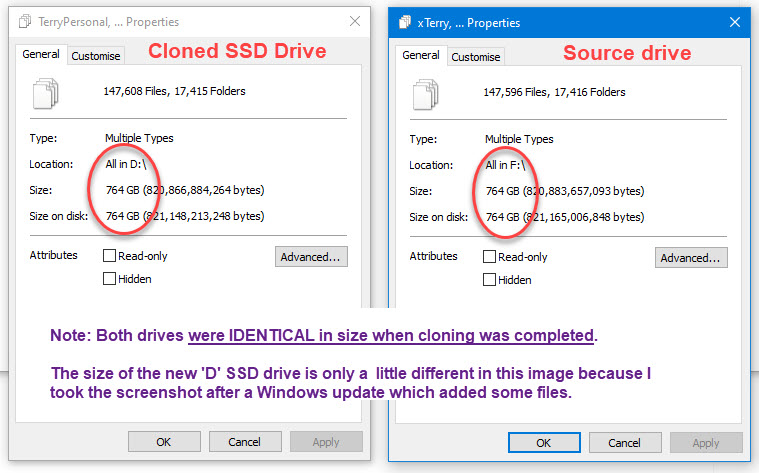The image size is (759, 473).
Task: Switch to Customise tab in xTerry Properties
Action: pos(476,57)
